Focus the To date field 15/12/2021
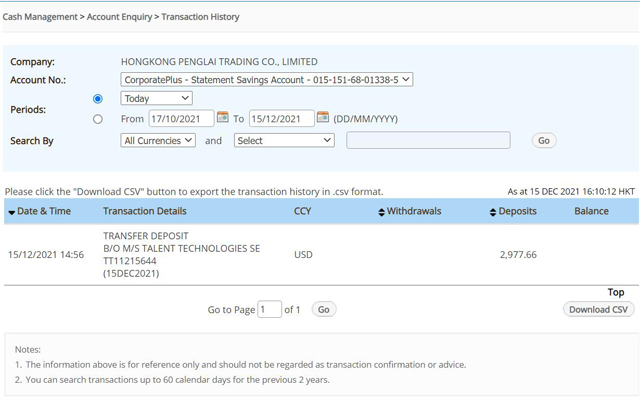The width and height of the screenshot is (640, 401). (282, 118)
